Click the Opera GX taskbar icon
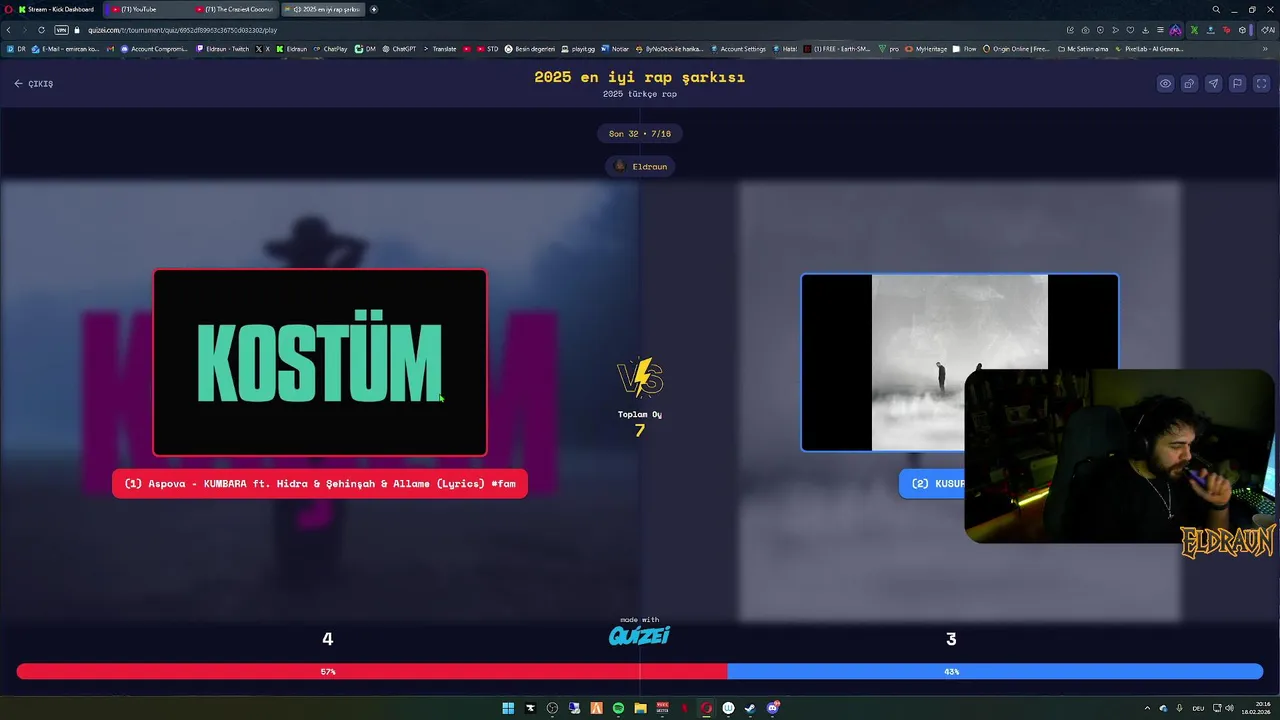 [706, 708]
